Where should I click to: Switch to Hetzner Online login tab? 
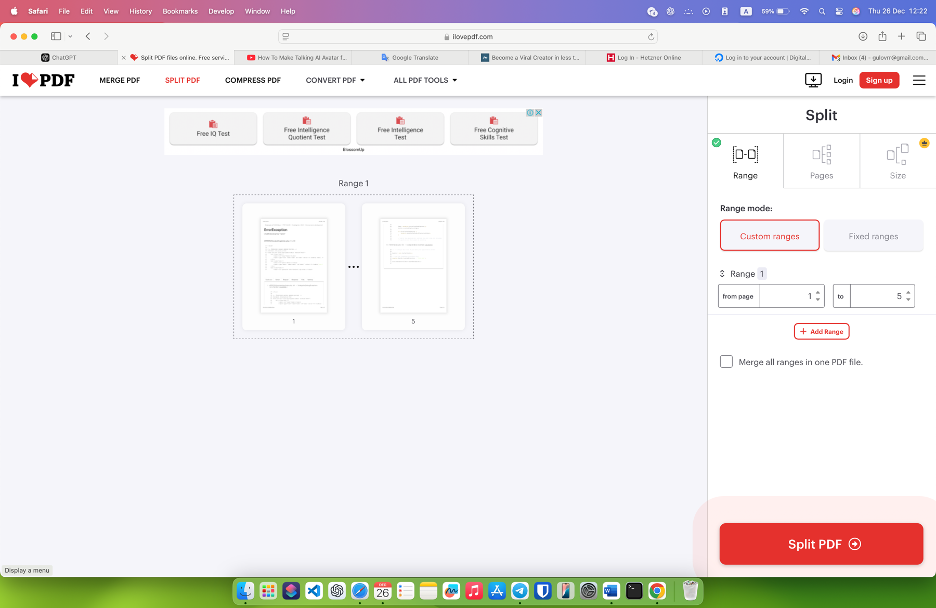tap(644, 58)
